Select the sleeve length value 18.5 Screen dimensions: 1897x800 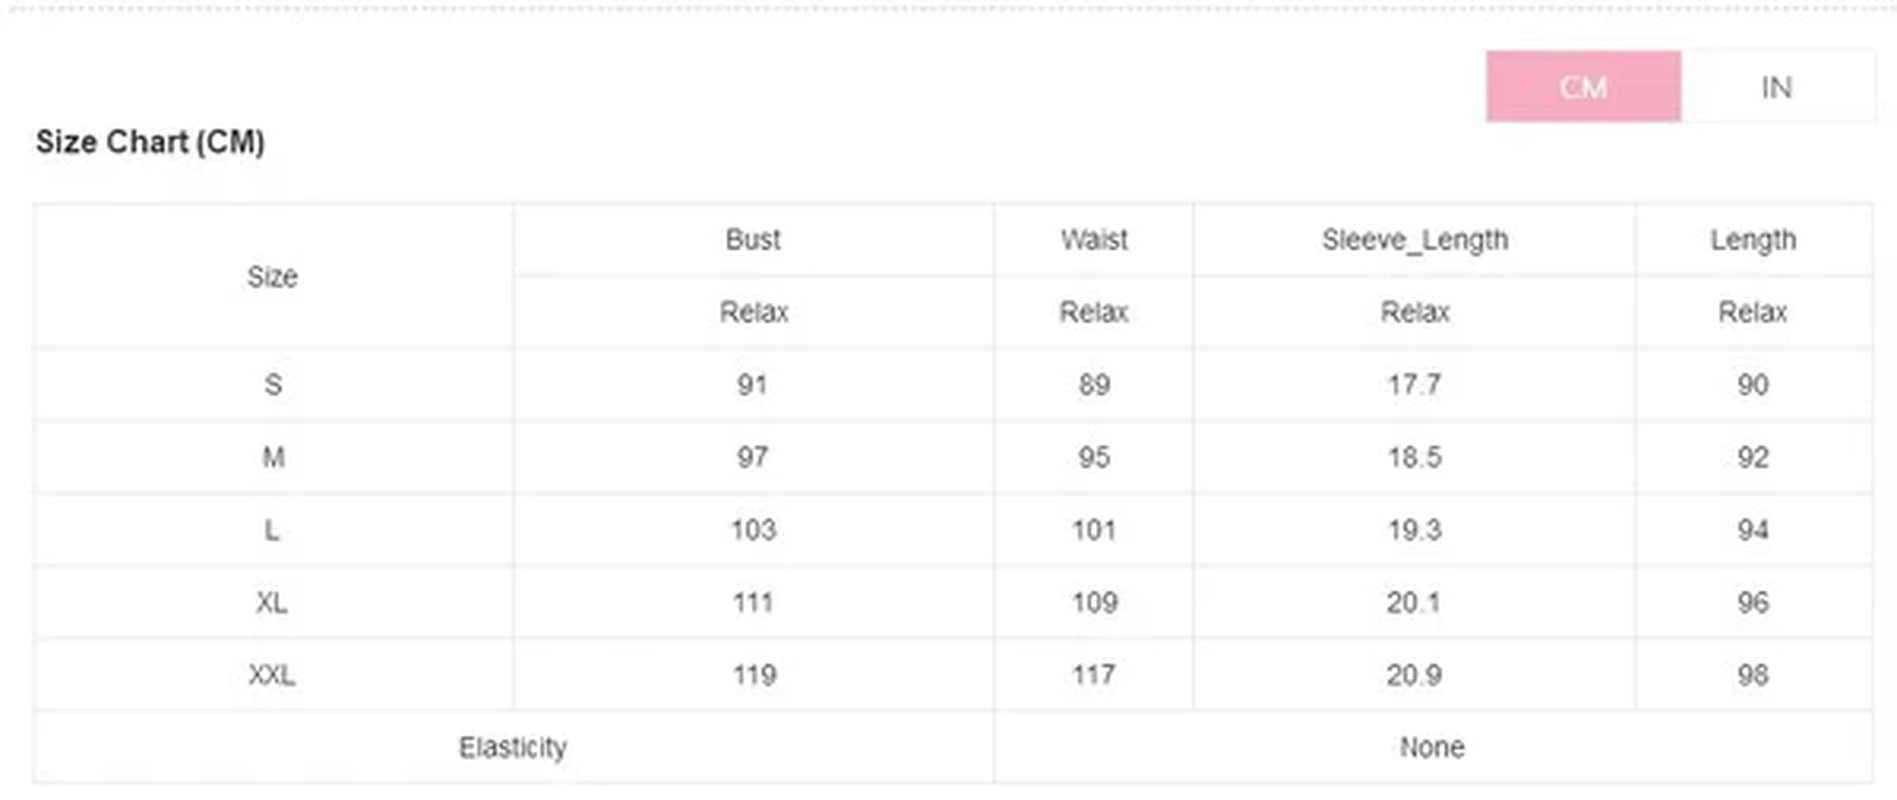coord(1414,458)
